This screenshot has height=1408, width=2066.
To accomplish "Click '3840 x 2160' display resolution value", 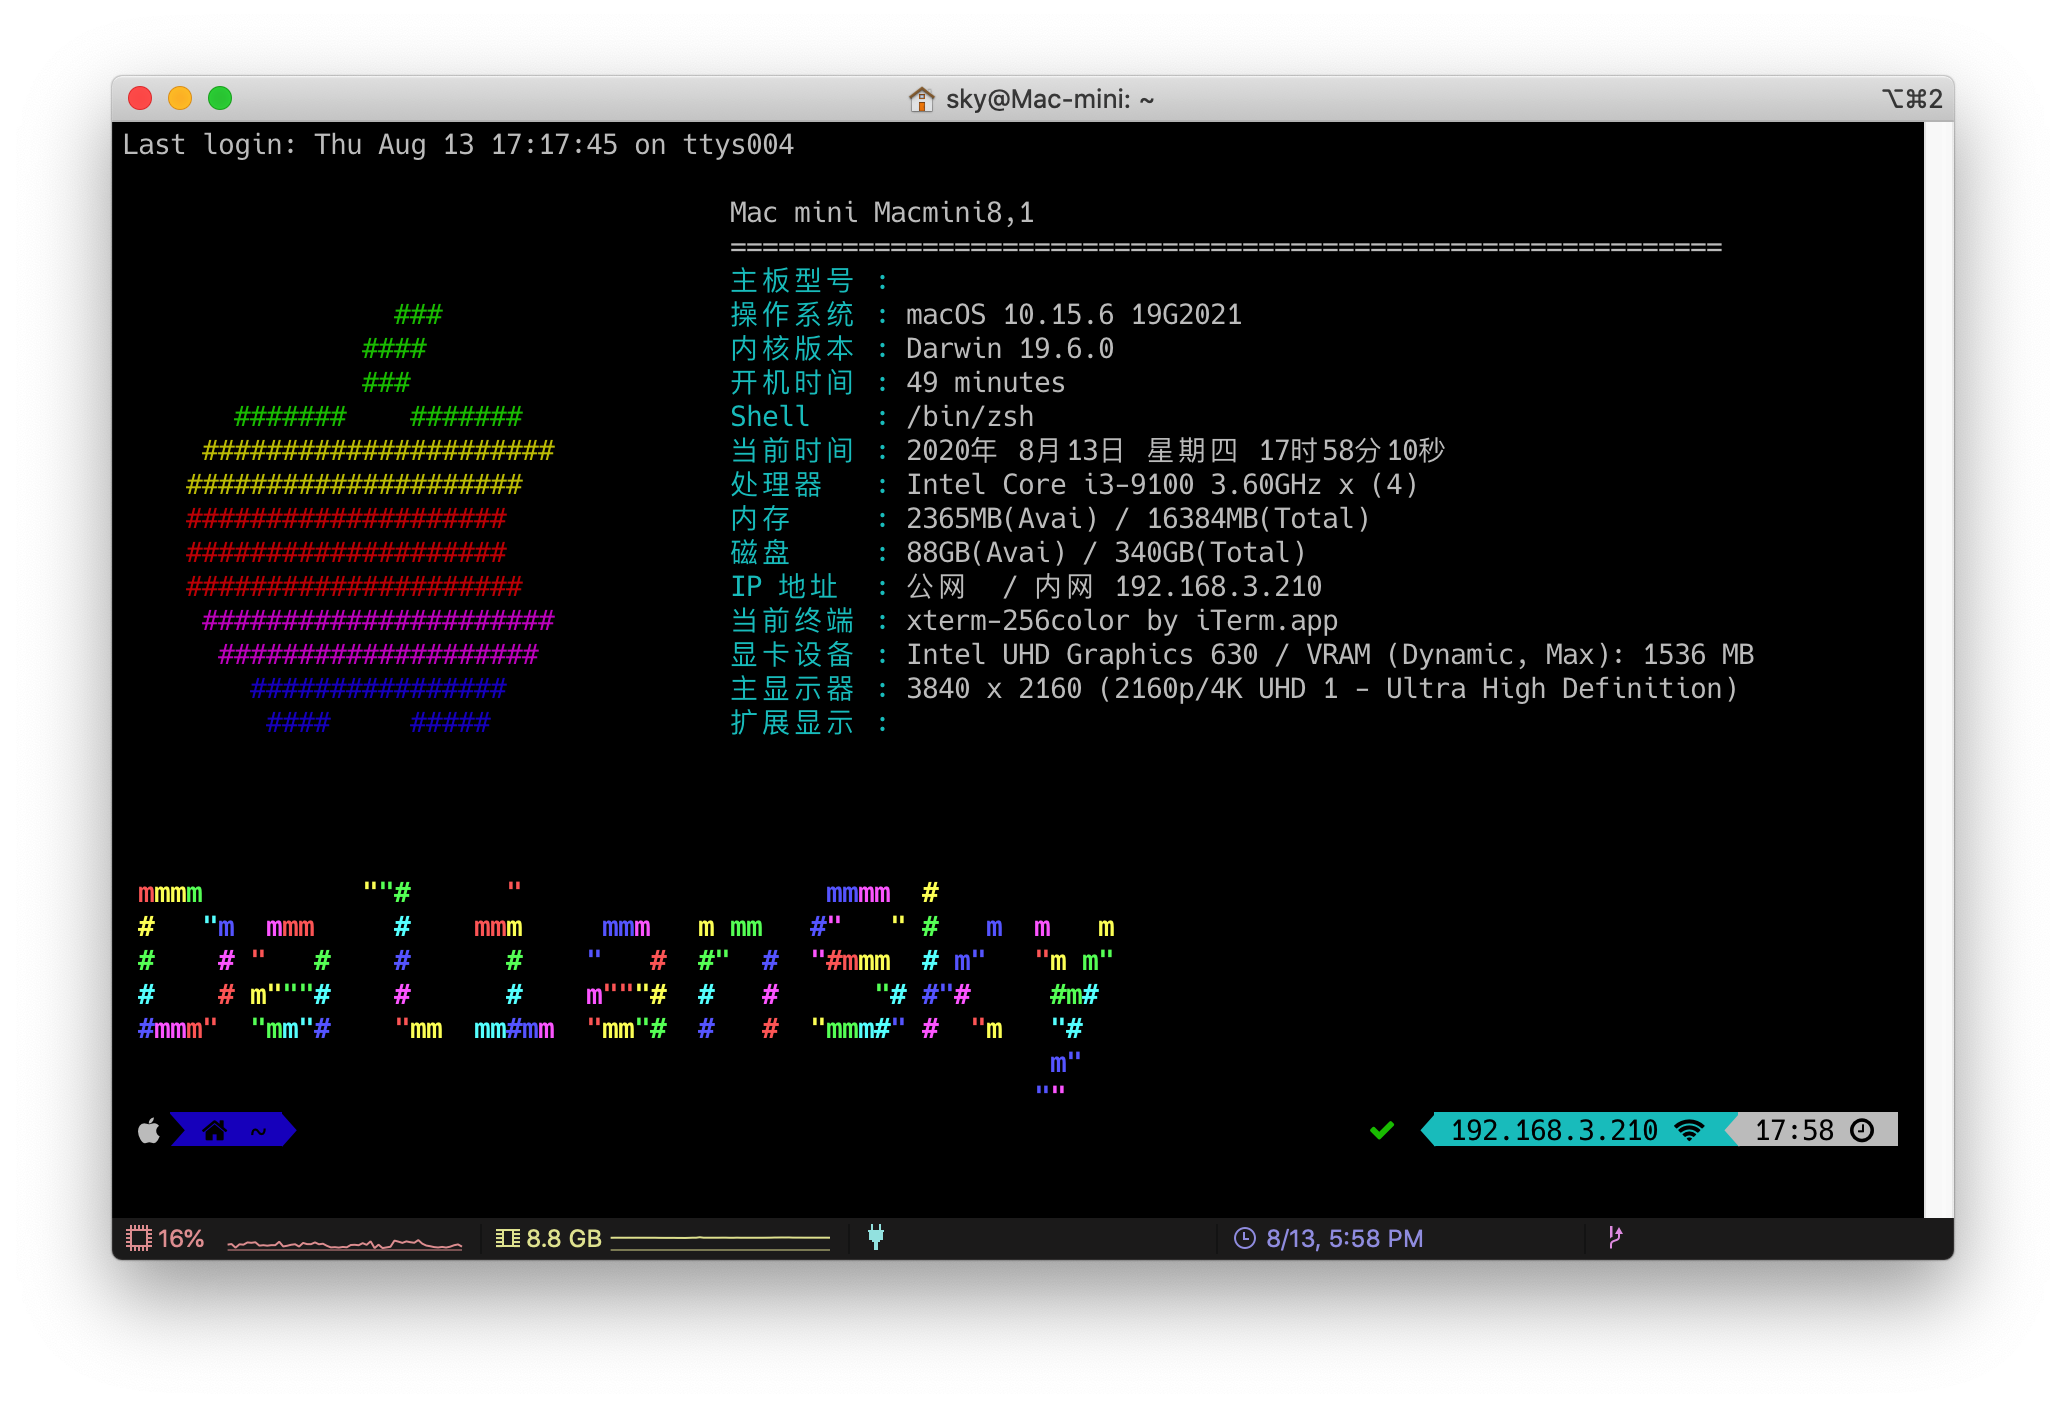I will tap(1322, 689).
